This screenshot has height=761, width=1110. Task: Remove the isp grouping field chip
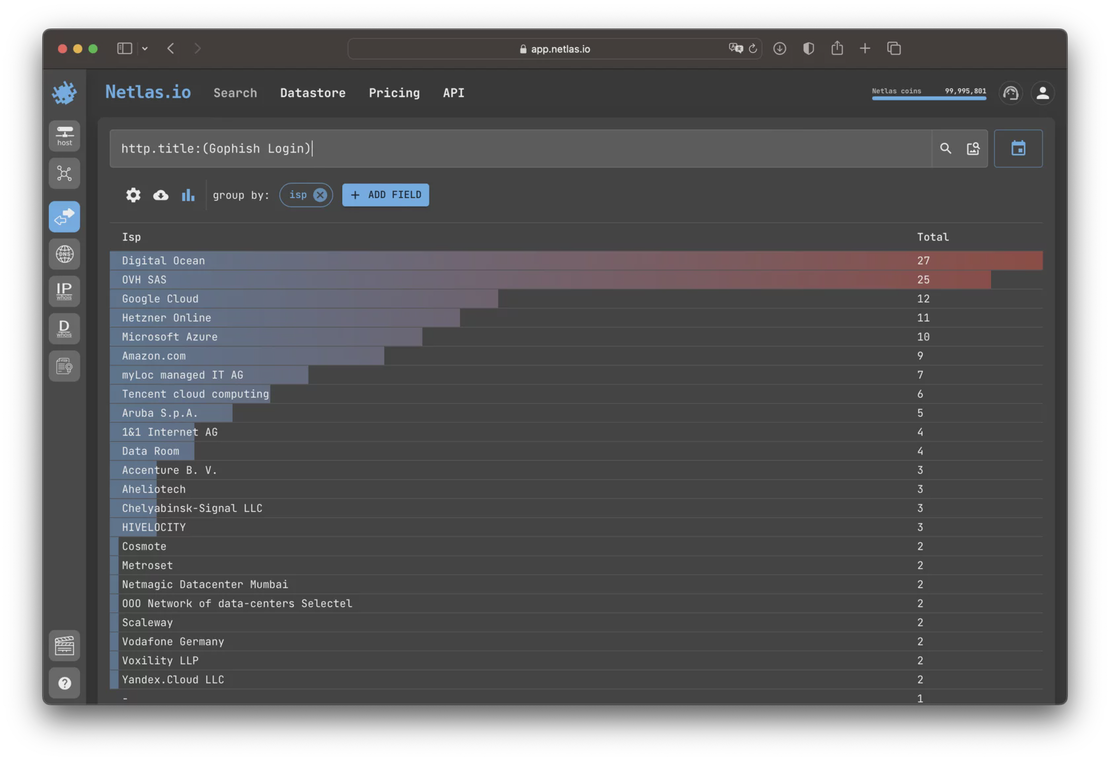pyautogui.click(x=319, y=194)
